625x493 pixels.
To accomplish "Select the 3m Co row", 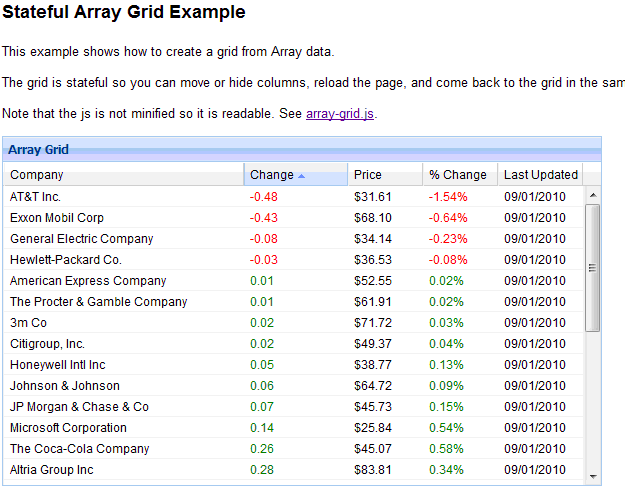I will click(293, 323).
